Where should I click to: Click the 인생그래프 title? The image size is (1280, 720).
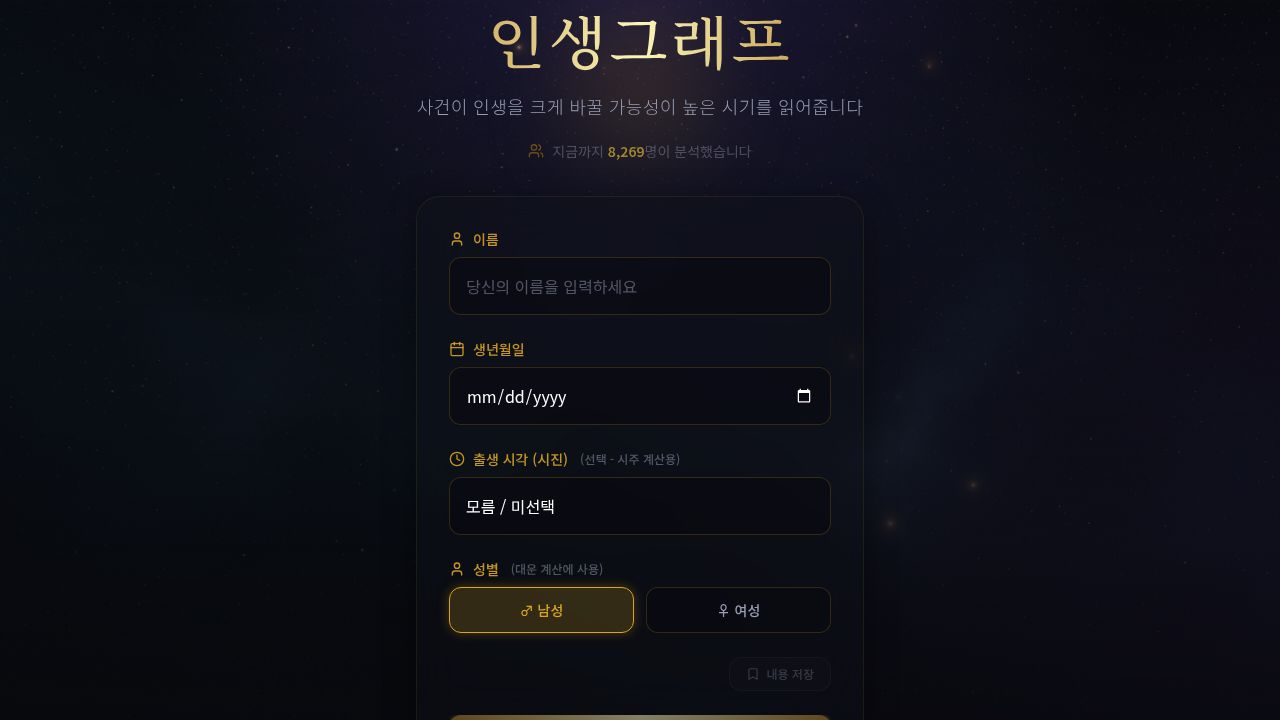click(640, 42)
